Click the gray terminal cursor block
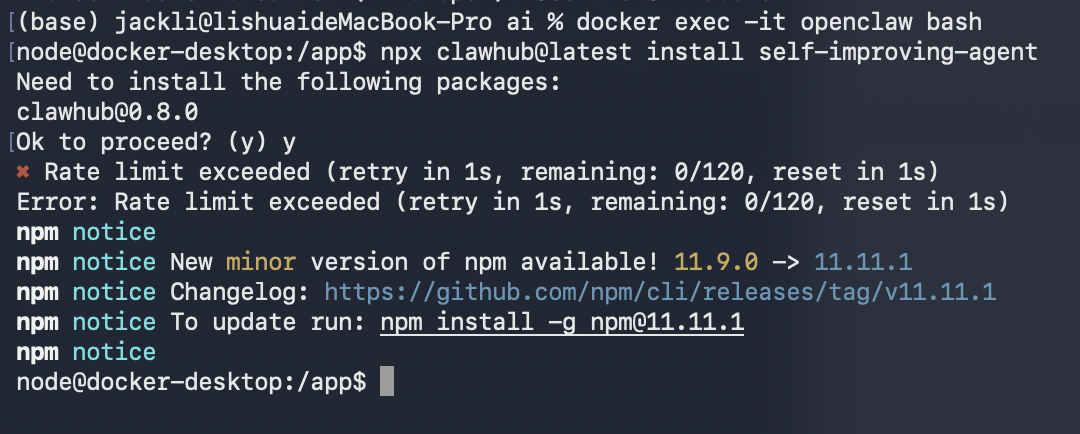The height and width of the screenshot is (434, 1080). (x=388, y=381)
